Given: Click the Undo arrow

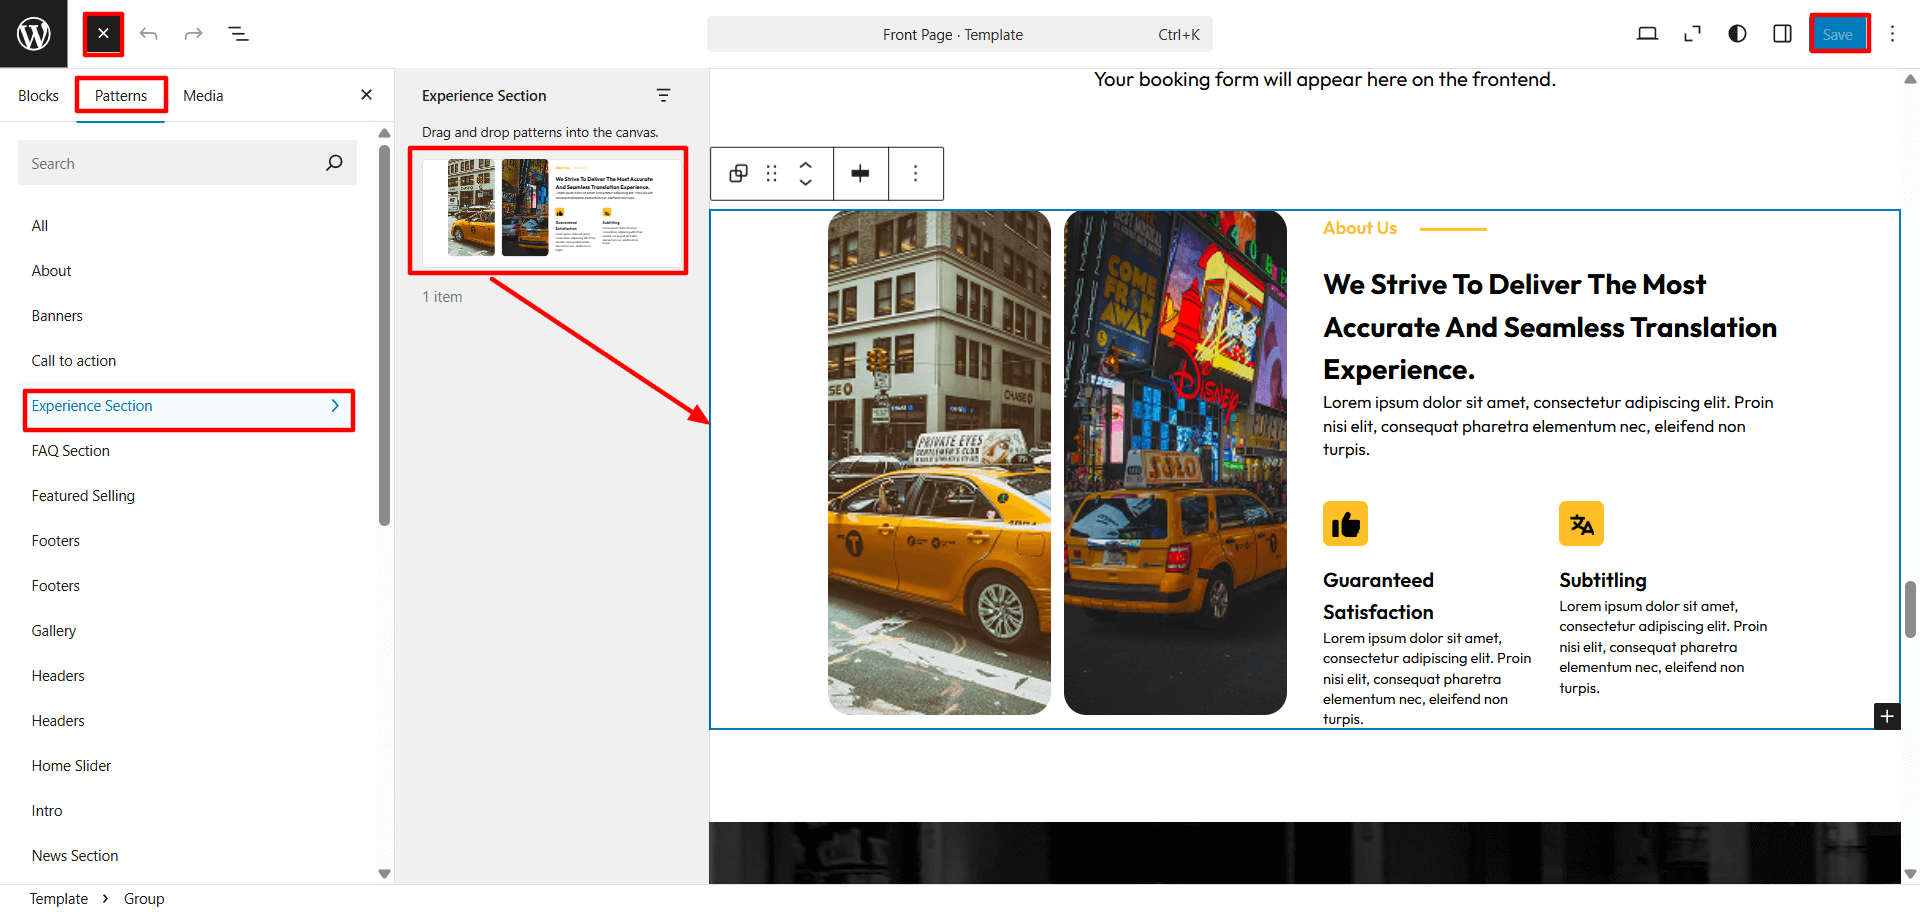Looking at the screenshot, I should pos(149,34).
